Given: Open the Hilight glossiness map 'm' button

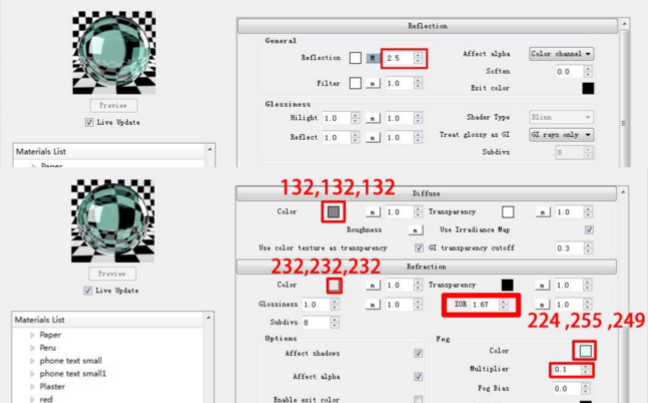Looking at the screenshot, I should click(x=373, y=119).
